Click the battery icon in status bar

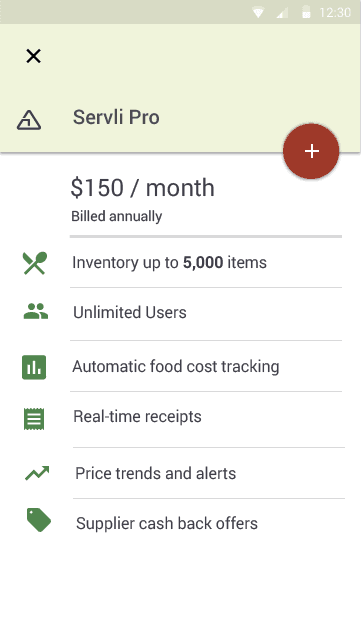click(306, 12)
